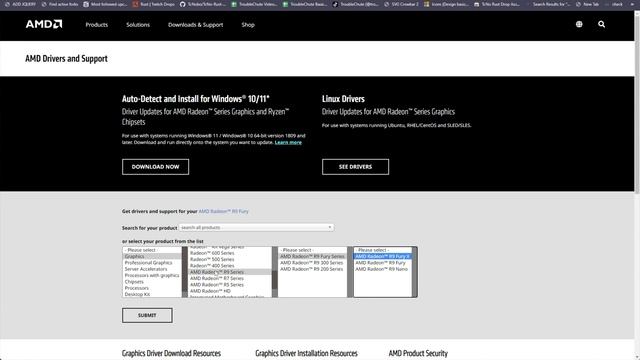Open the ADD JQUERY bookmark
Image resolution: width=640 pixels, height=360 pixels.
20,4
